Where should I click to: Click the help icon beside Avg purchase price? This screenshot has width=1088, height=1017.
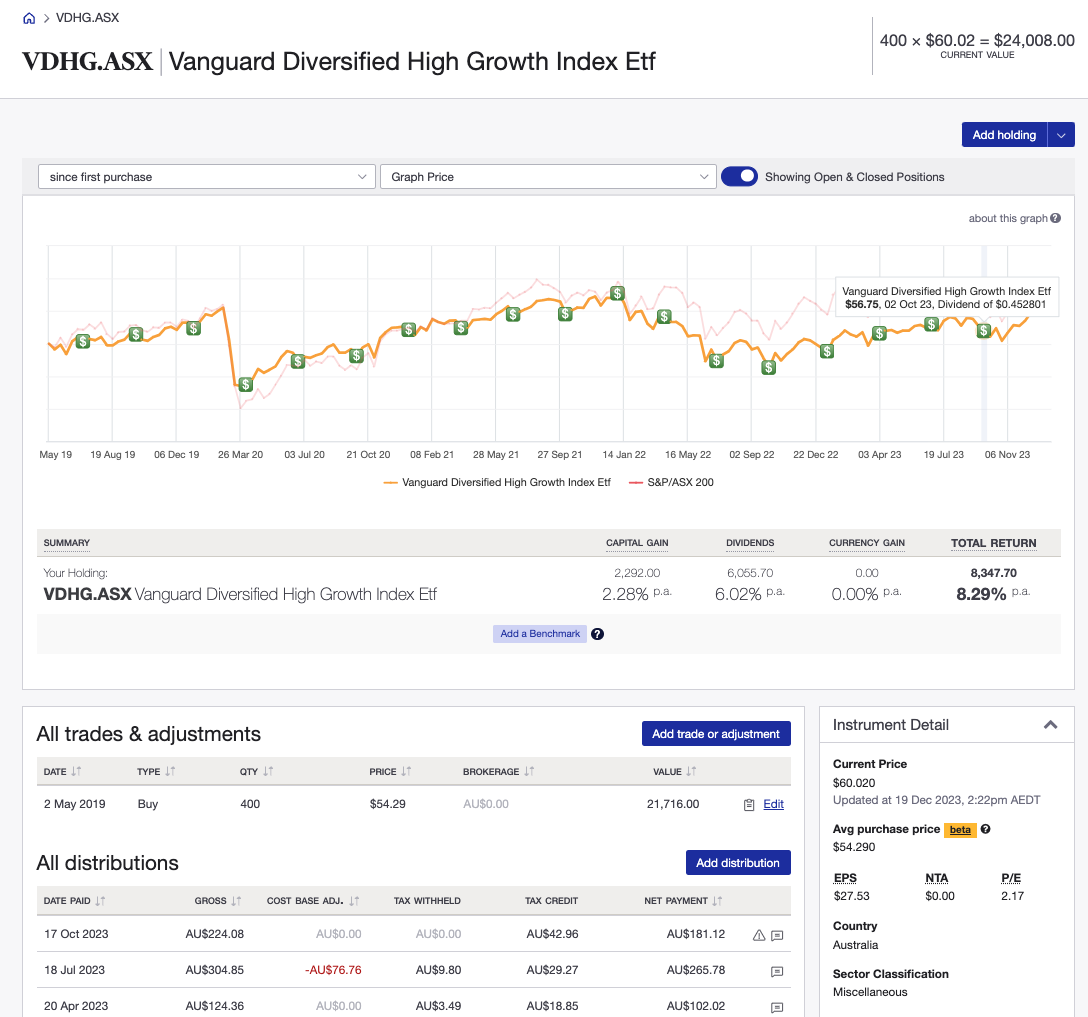[986, 829]
